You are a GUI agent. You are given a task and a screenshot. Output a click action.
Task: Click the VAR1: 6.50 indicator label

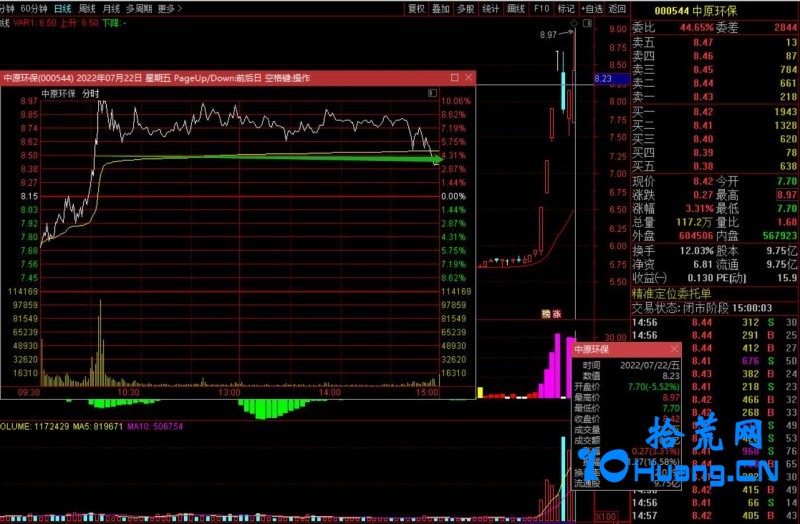pos(35,23)
